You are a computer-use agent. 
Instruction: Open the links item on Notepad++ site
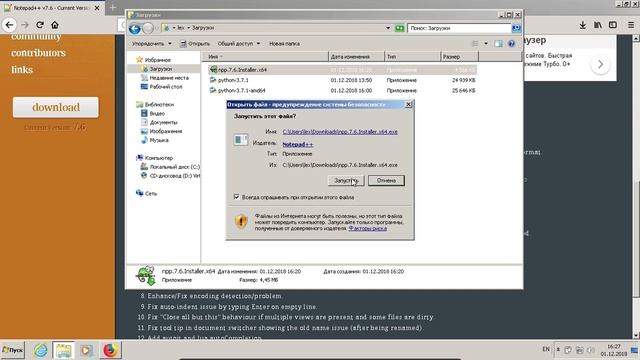pos(22,70)
